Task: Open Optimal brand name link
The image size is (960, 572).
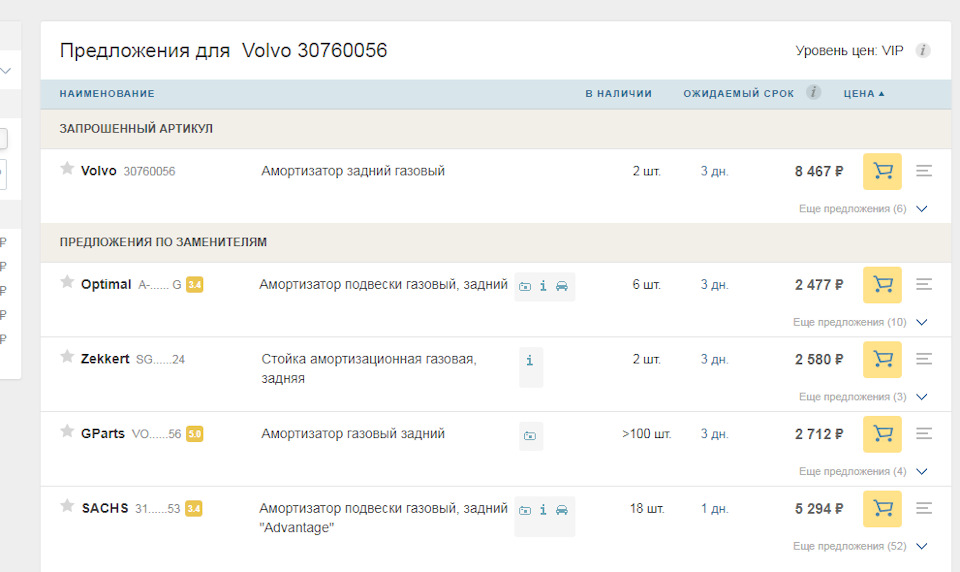Action: (x=106, y=284)
